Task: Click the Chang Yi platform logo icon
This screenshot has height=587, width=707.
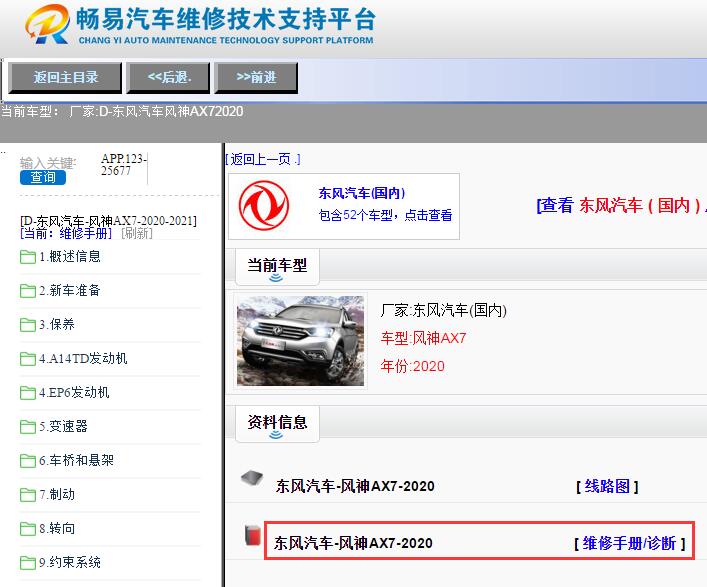Action: click(x=47, y=24)
